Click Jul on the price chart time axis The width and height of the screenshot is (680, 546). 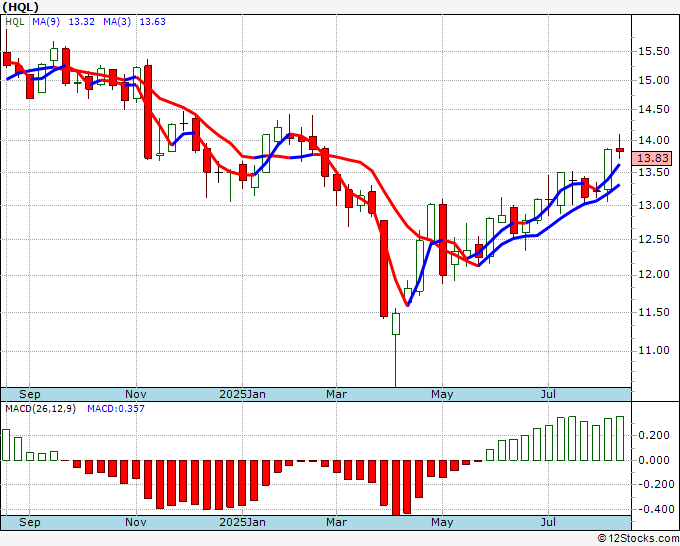(x=549, y=394)
